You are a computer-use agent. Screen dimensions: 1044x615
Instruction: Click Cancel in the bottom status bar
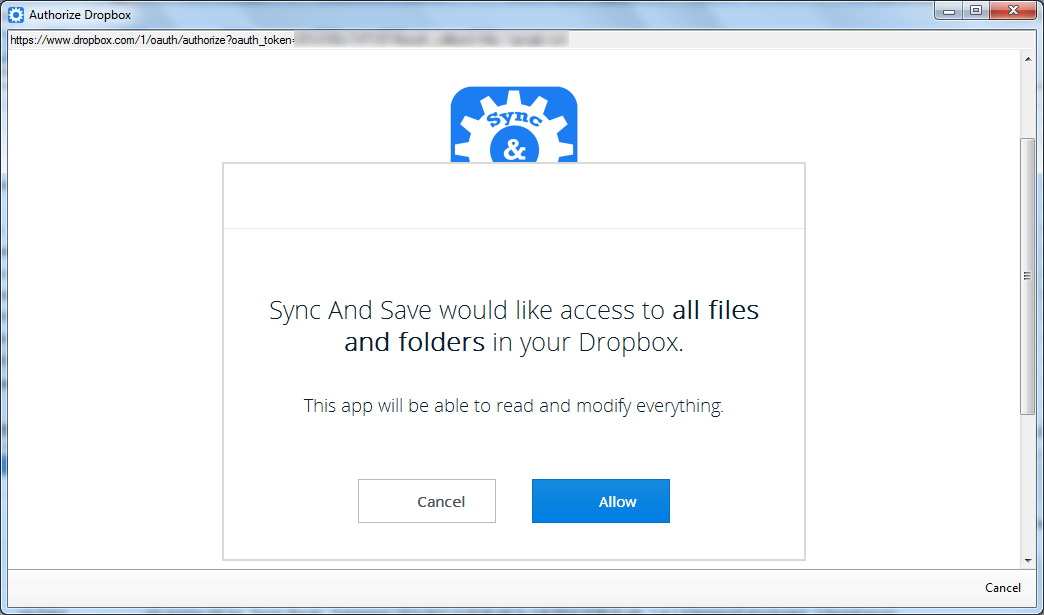click(x=1003, y=588)
